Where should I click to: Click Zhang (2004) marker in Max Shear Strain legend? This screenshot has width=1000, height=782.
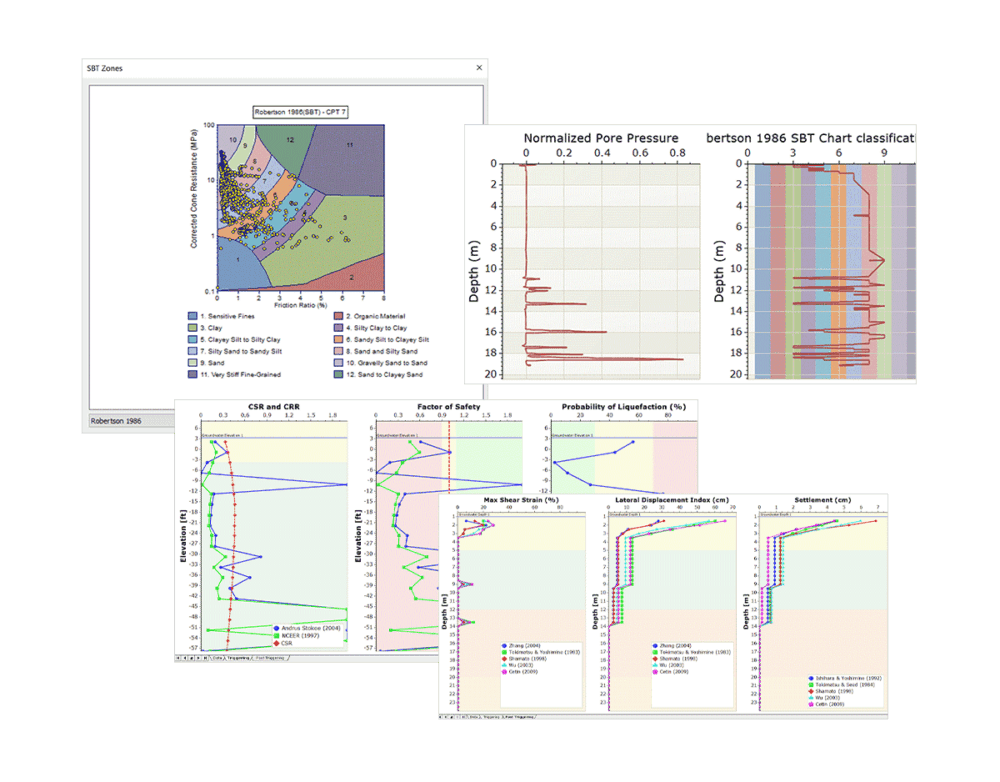(x=506, y=646)
